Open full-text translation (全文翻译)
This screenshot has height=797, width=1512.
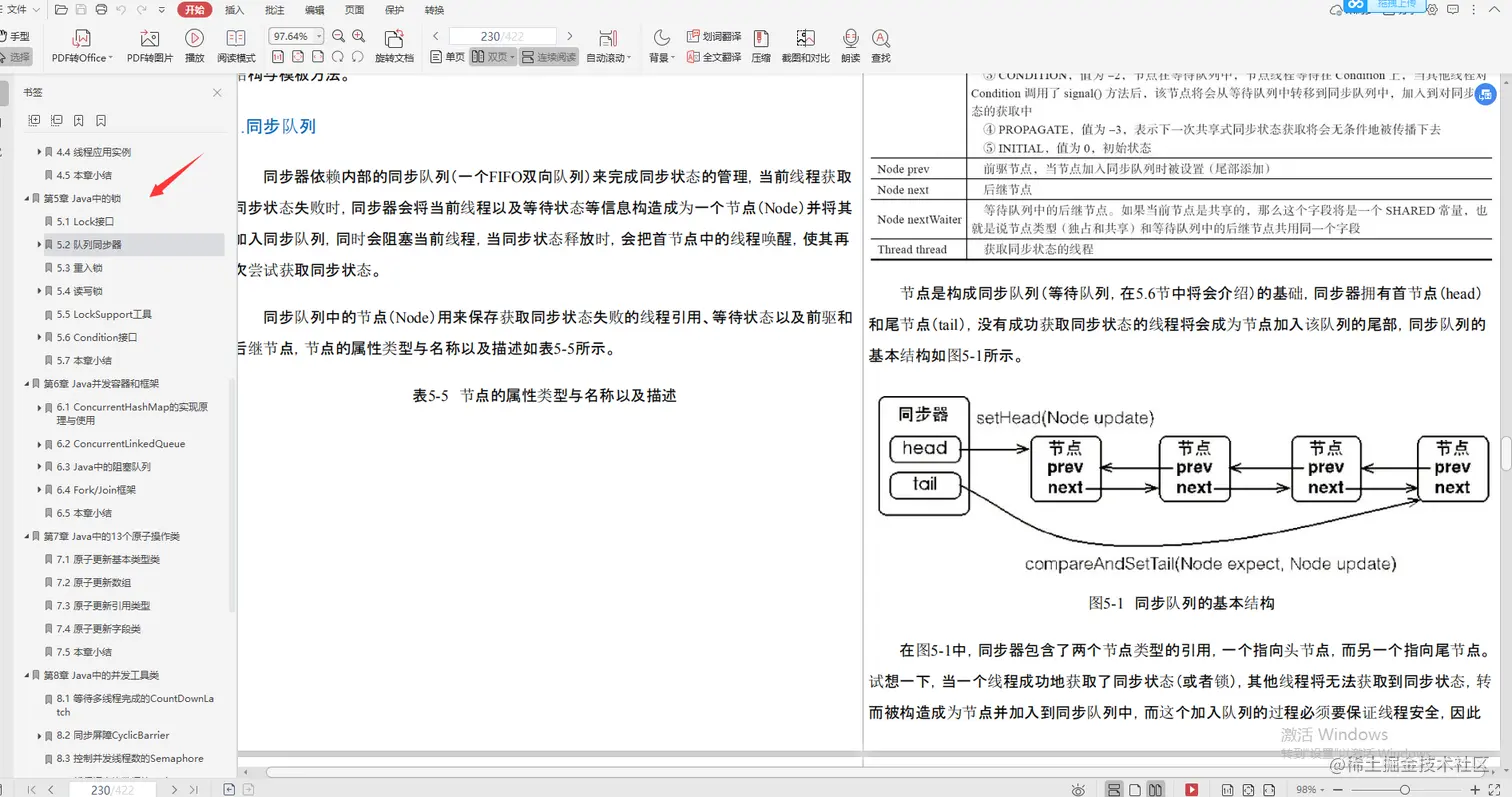coord(714,57)
